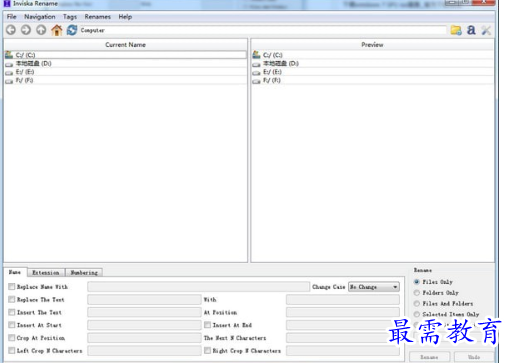
Task: Click the Insert The Text input field
Action: (144, 312)
